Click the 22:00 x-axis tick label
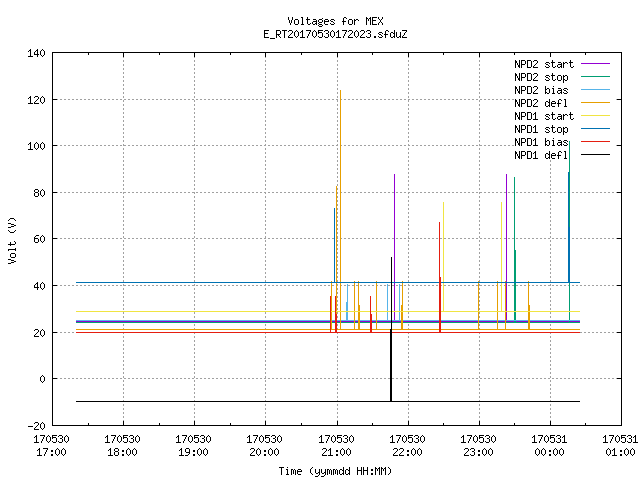The height and width of the screenshot is (480, 640). [x=407, y=452]
